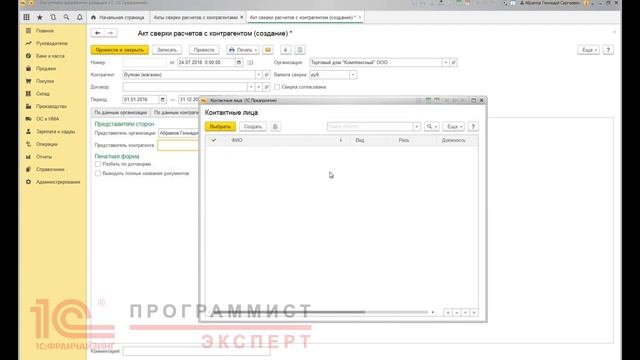Open the magnifier search options dropdown
The height and width of the screenshot is (360, 640).
pyautogui.click(x=432, y=127)
